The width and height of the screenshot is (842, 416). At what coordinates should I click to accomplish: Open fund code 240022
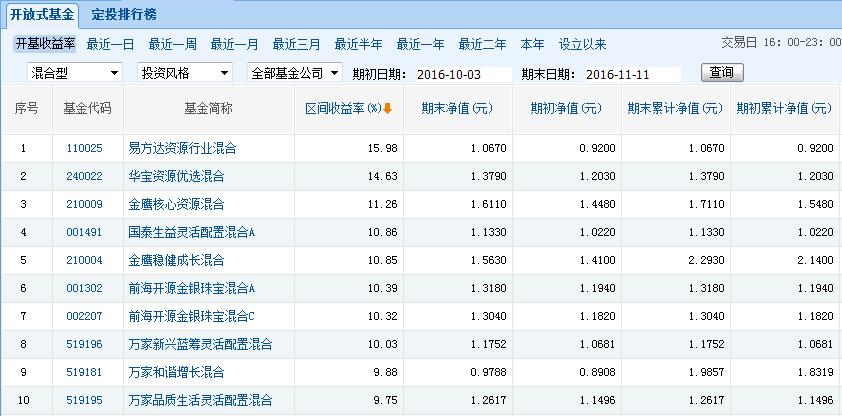click(84, 177)
